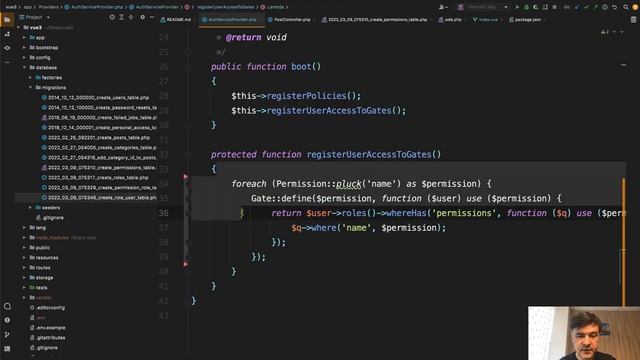Viewport: 640px width, 360px height.
Task: Click Collapse All icon in Project panel
Action: (131, 17)
